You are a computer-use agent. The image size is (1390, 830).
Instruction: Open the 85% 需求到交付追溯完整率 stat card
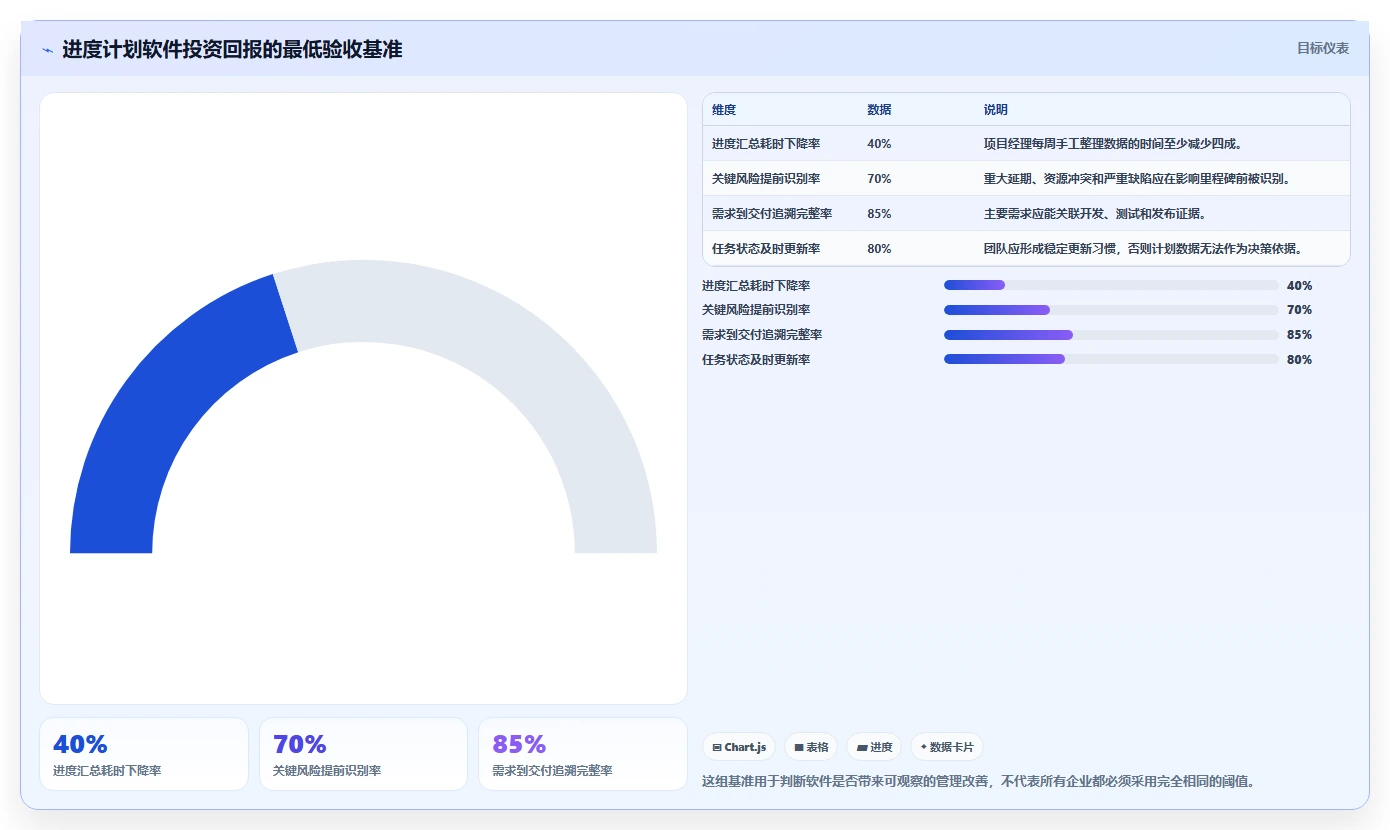(x=583, y=754)
